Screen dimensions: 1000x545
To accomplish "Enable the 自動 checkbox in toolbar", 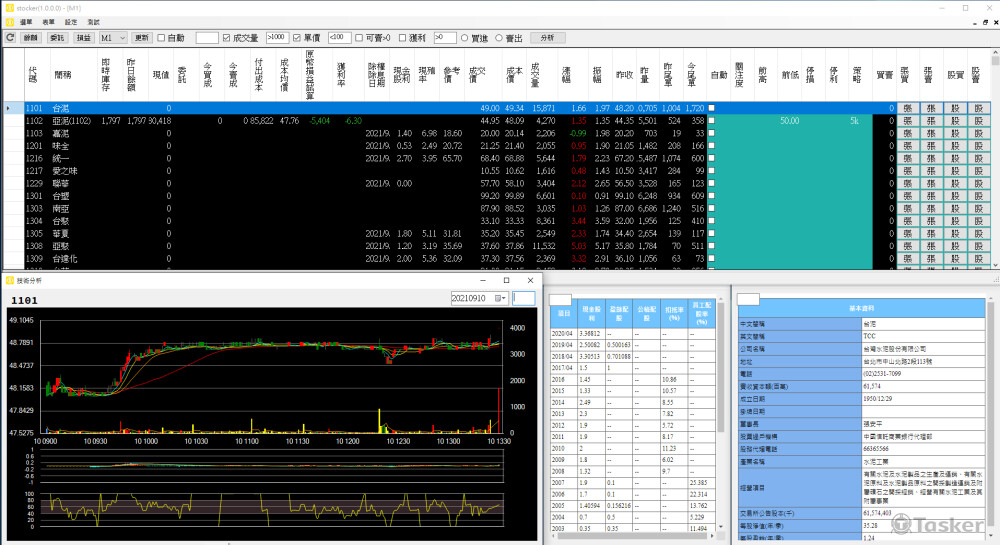I will 163,38.
